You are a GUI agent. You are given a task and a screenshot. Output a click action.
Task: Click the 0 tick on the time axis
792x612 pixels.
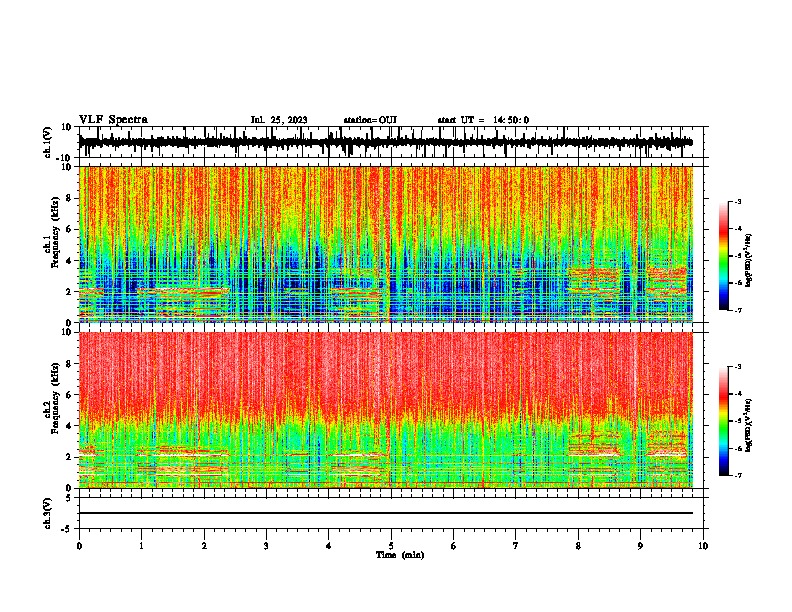(79, 546)
